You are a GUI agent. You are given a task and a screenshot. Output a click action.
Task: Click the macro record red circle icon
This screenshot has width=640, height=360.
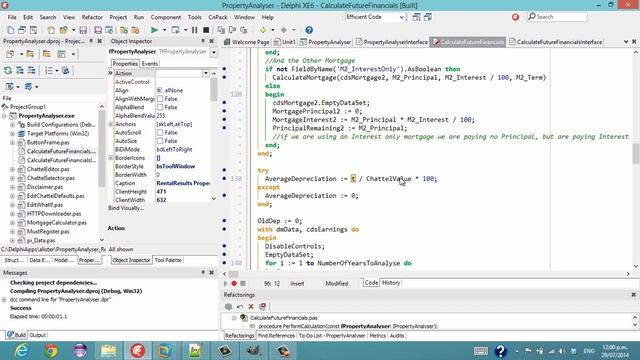[234, 283]
